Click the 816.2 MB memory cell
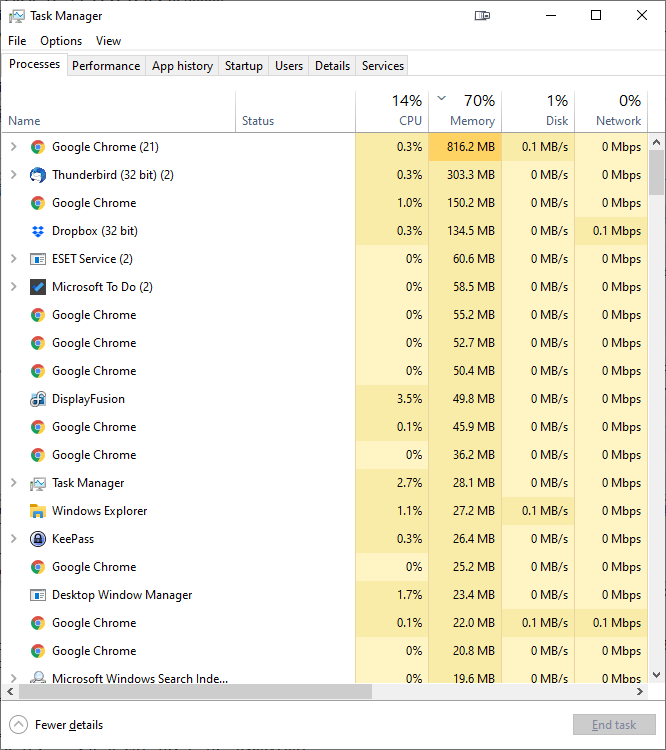 (x=465, y=147)
